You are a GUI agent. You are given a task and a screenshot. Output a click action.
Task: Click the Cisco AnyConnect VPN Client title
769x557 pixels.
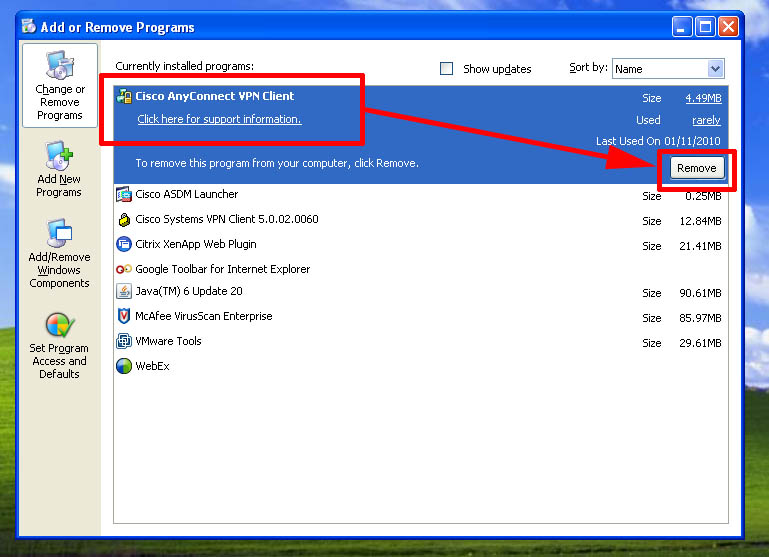(x=215, y=96)
